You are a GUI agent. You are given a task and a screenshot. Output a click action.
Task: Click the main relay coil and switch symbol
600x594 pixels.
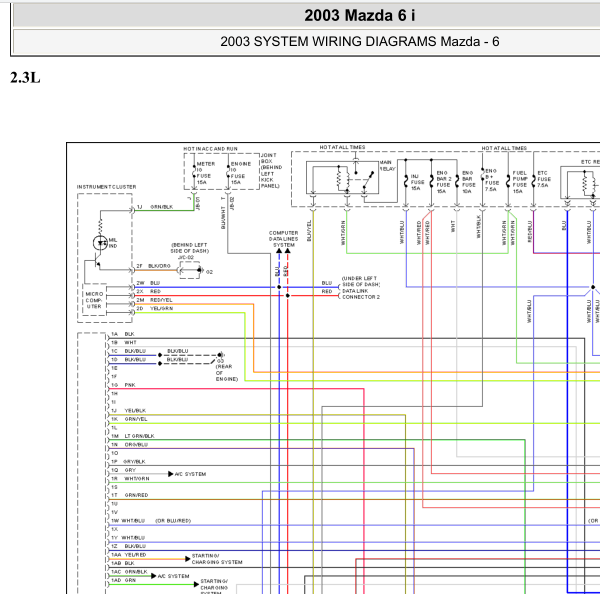pos(342,178)
